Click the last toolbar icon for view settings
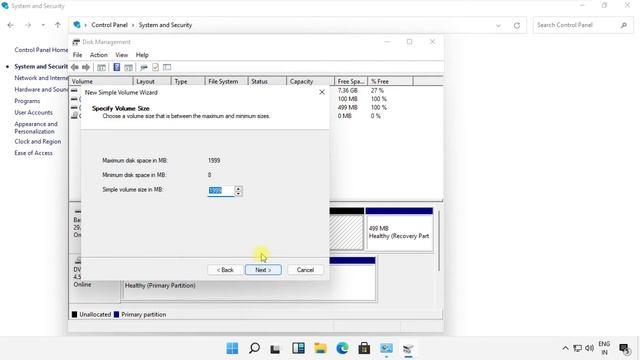This screenshot has height=360, width=640. pos(167,67)
